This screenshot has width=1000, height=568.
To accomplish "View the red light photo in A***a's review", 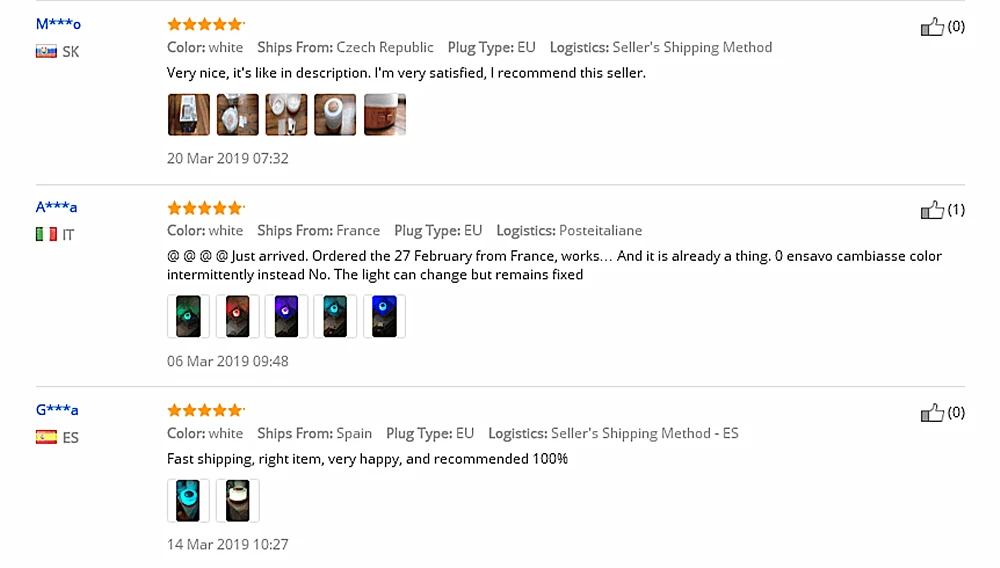I will (237, 316).
